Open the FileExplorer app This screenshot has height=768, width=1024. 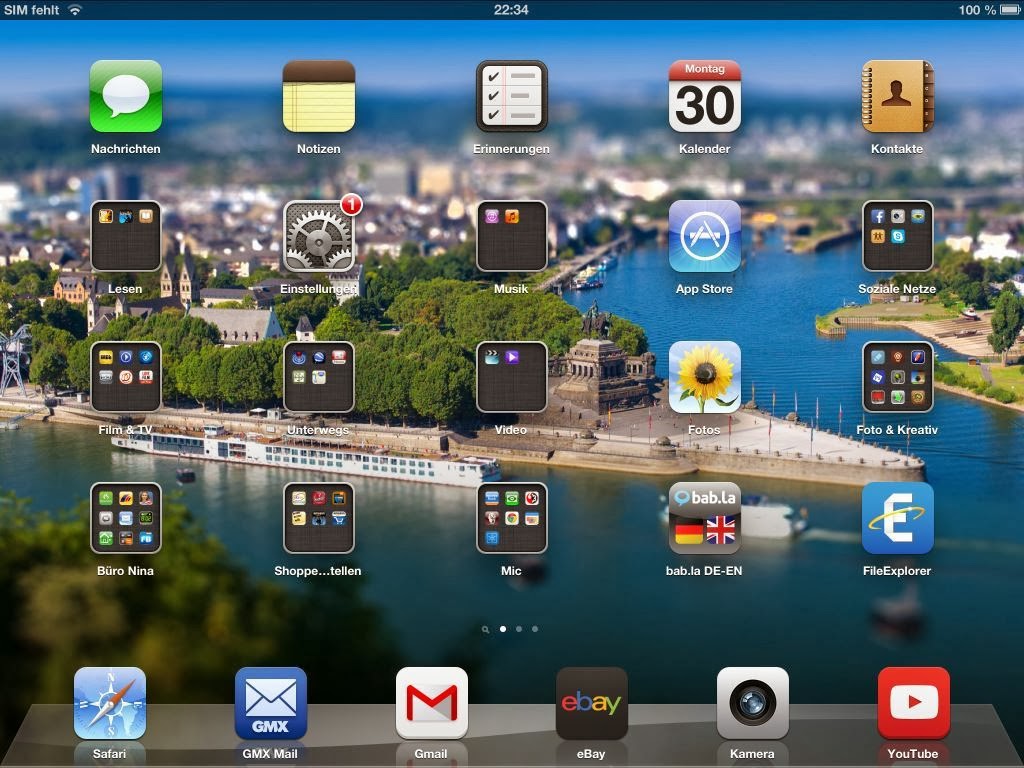pyautogui.click(x=897, y=518)
